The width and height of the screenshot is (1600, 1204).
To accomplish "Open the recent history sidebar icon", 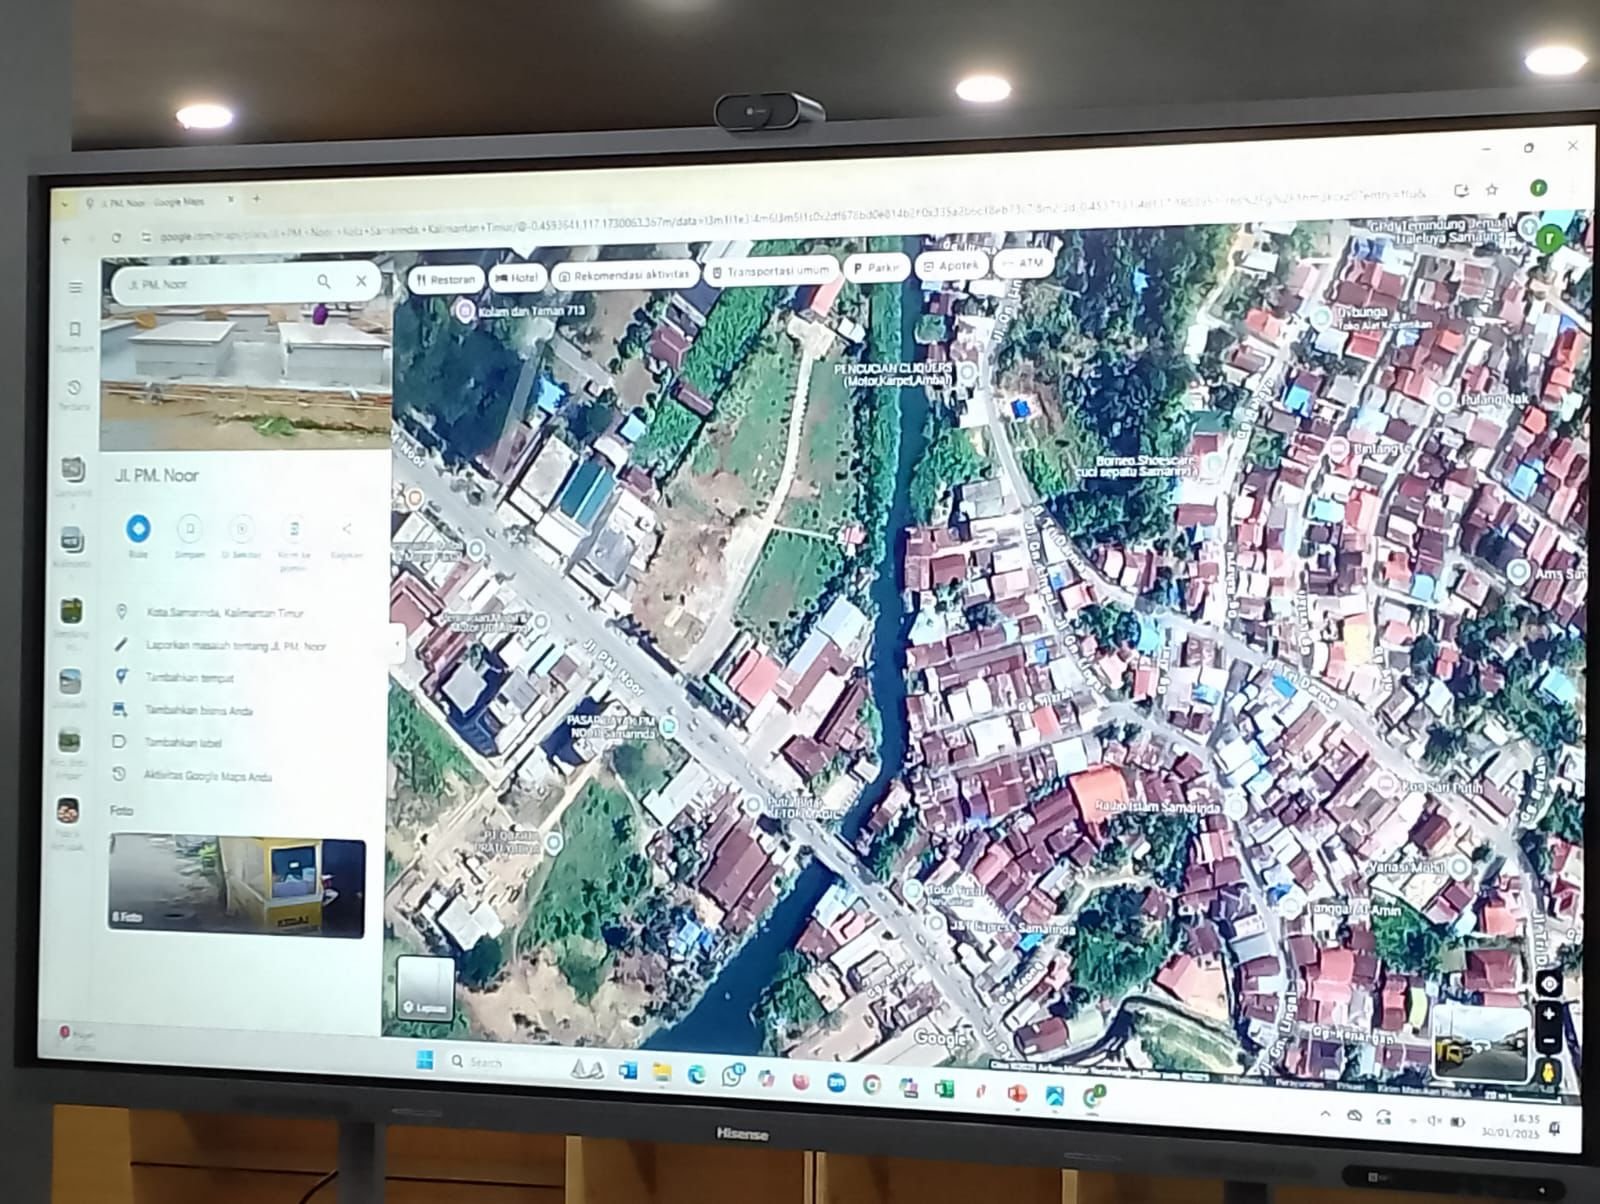I will pyautogui.click(x=74, y=388).
